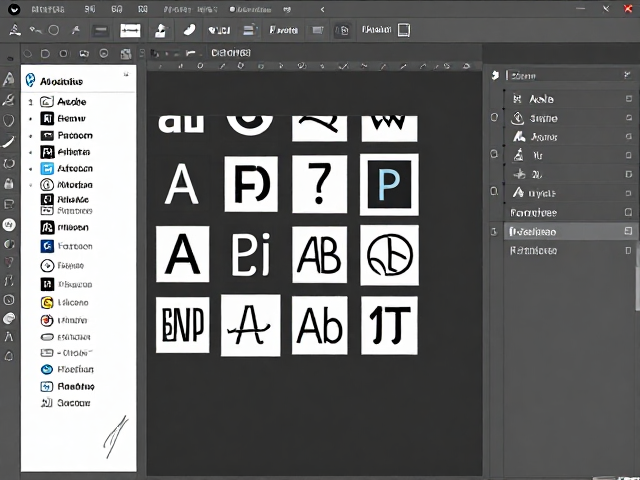Click the header field of the right panel
This screenshot has height=480, width=640.
pyautogui.click(x=569, y=75)
